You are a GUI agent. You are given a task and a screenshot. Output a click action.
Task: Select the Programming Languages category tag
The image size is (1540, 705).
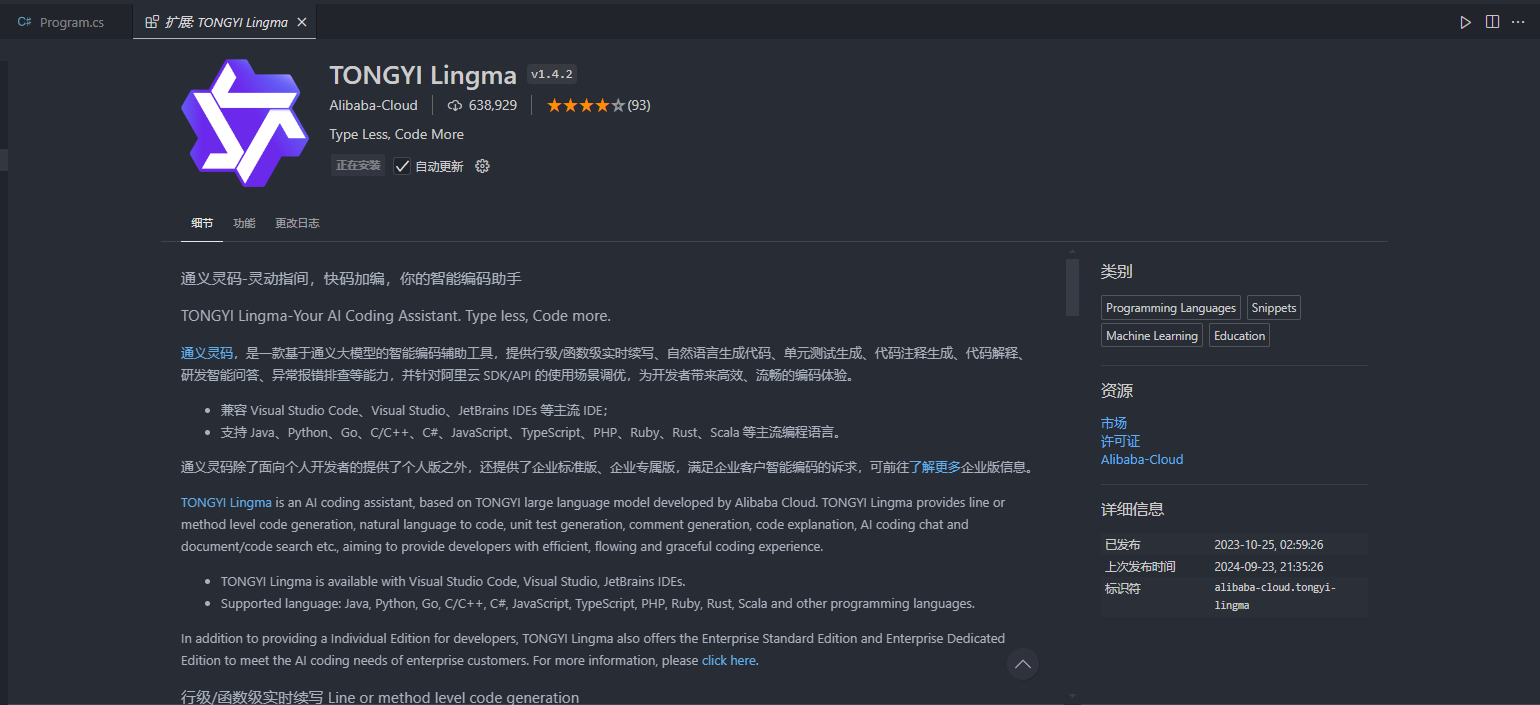click(x=1171, y=308)
